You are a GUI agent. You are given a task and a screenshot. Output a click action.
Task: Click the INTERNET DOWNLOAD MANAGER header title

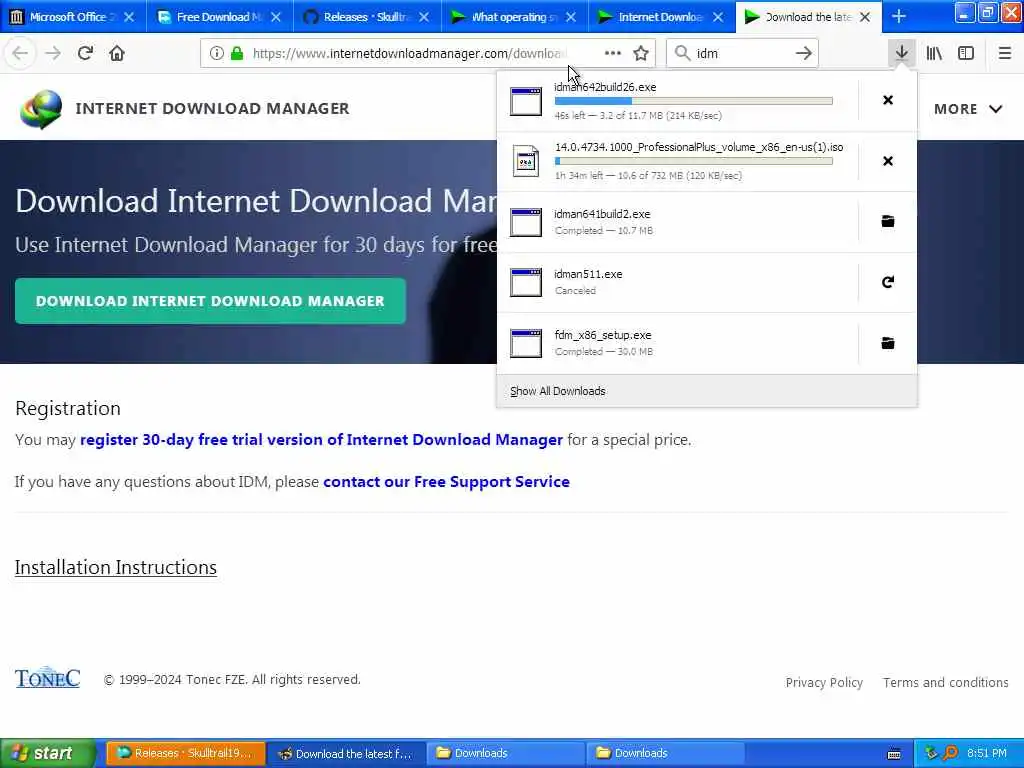click(212, 108)
